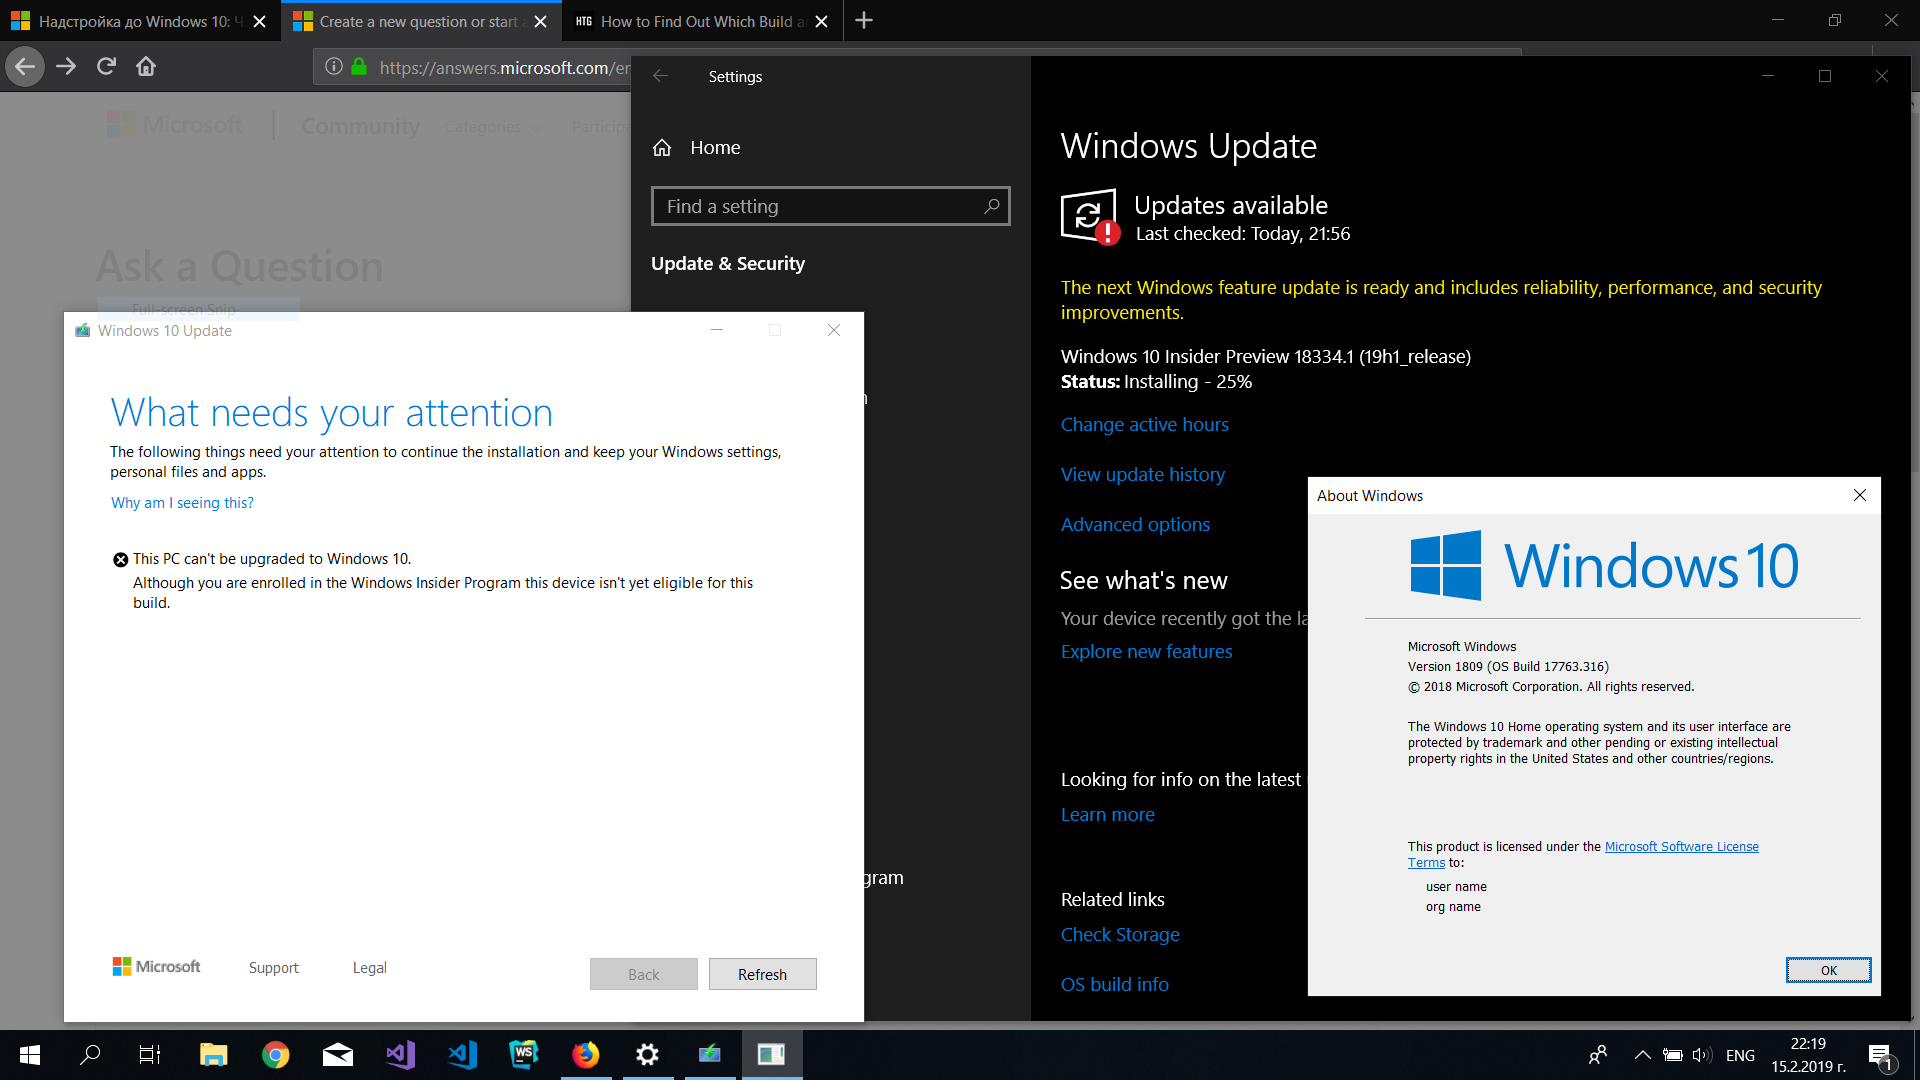Maximize the Settings window
Image resolution: width=1920 pixels, height=1080 pixels.
(1824, 76)
